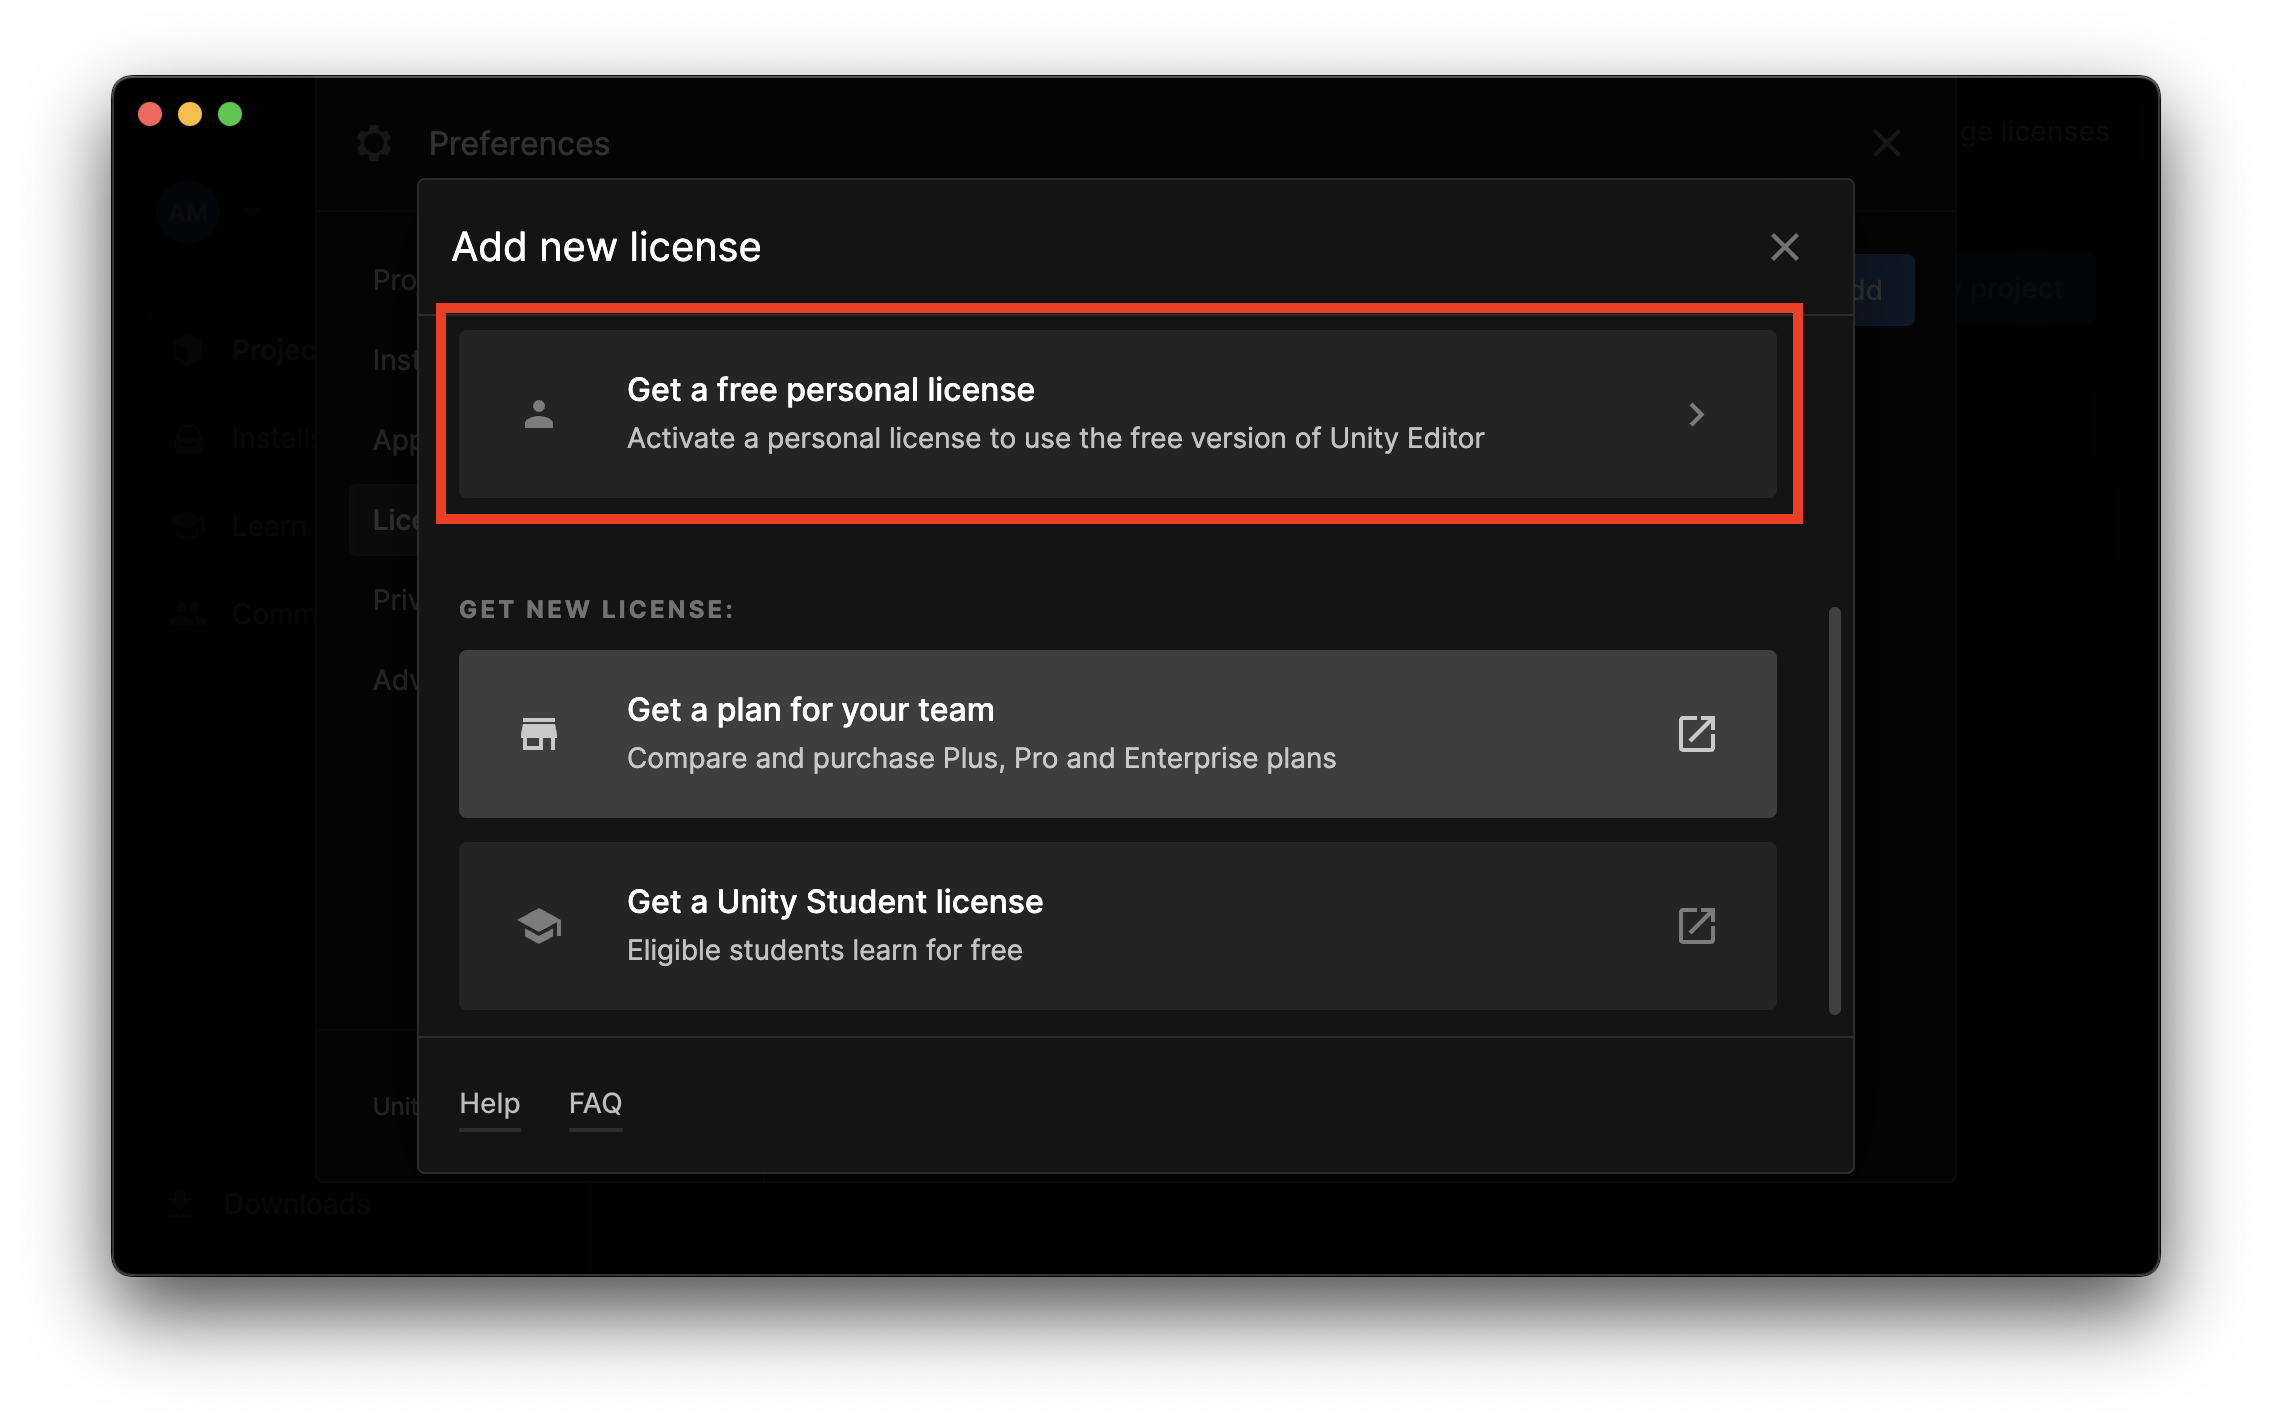Click the store icon beside team plan
This screenshot has height=1424, width=2272.
tap(539, 734)
